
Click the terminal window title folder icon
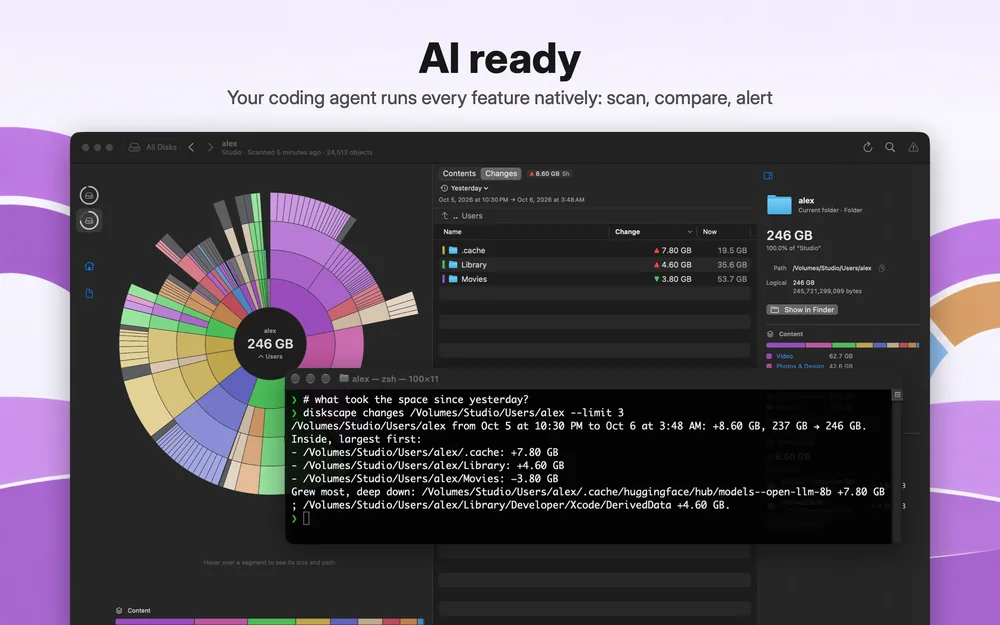(x=344, y=379)
